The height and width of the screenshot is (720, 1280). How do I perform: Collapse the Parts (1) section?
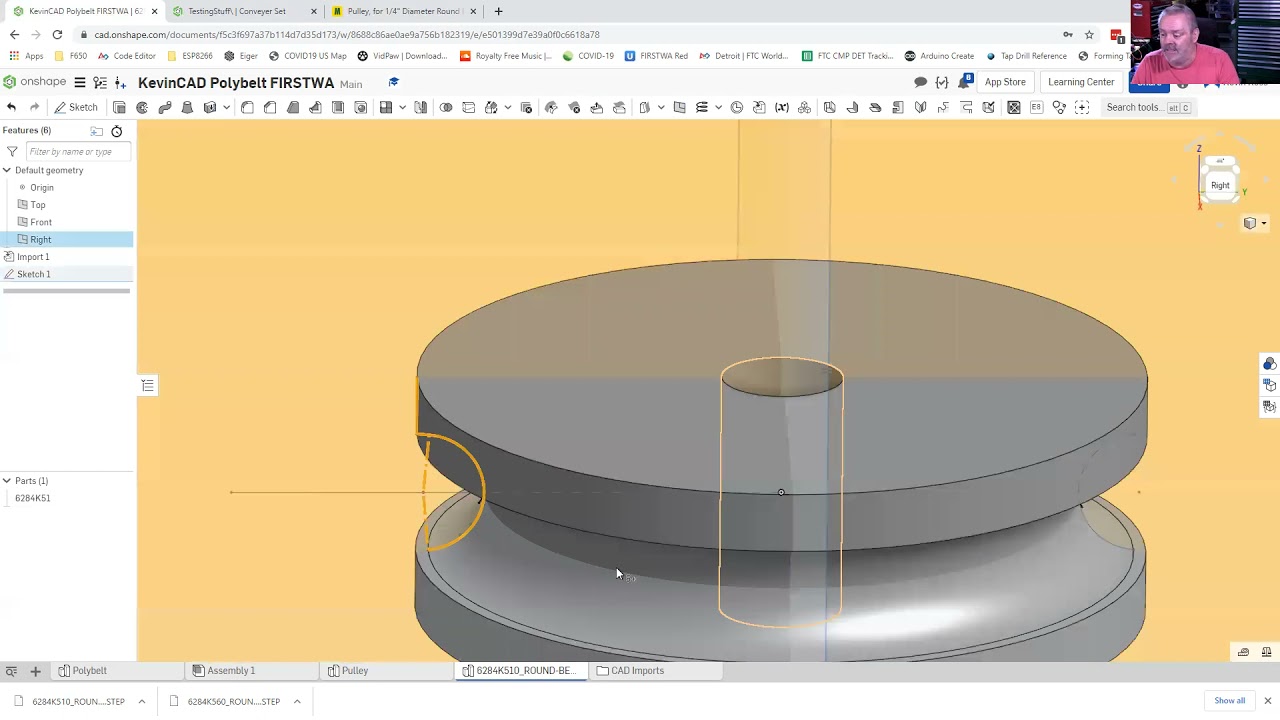7,481
